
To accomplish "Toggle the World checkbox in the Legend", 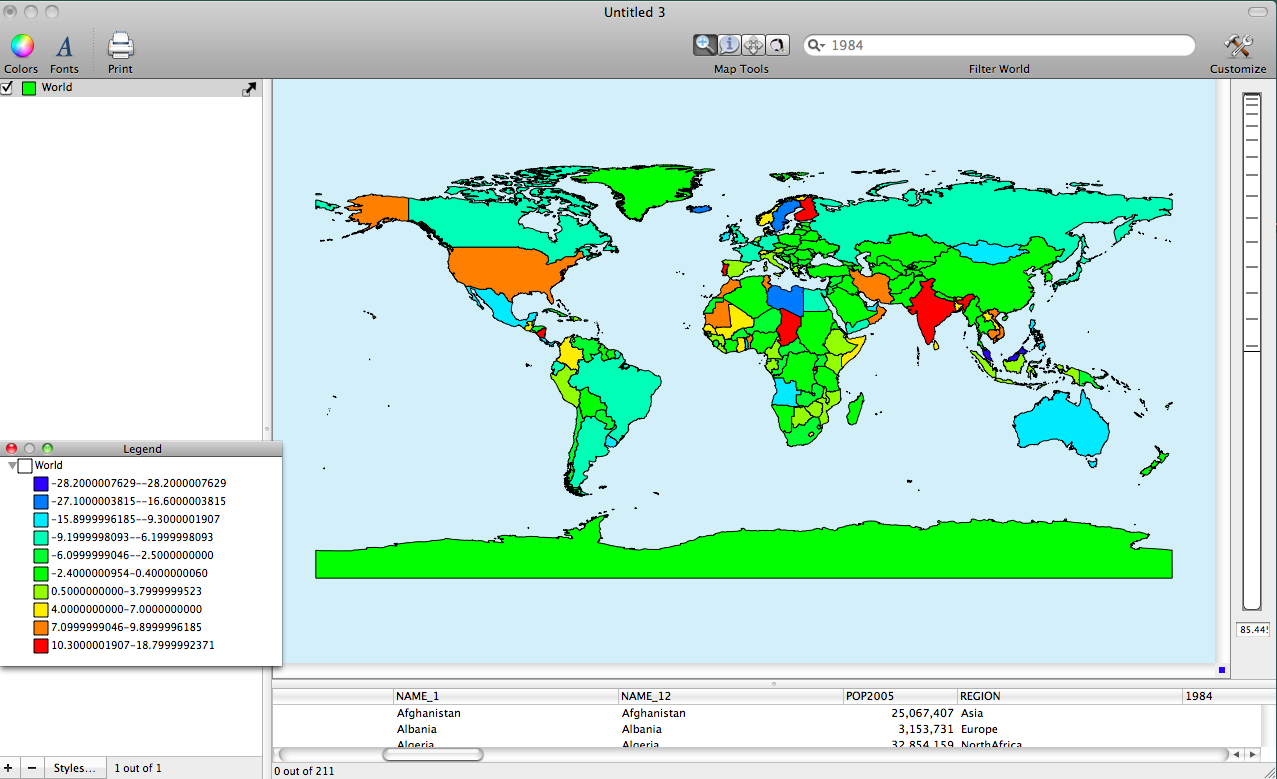I will point(25,466).
